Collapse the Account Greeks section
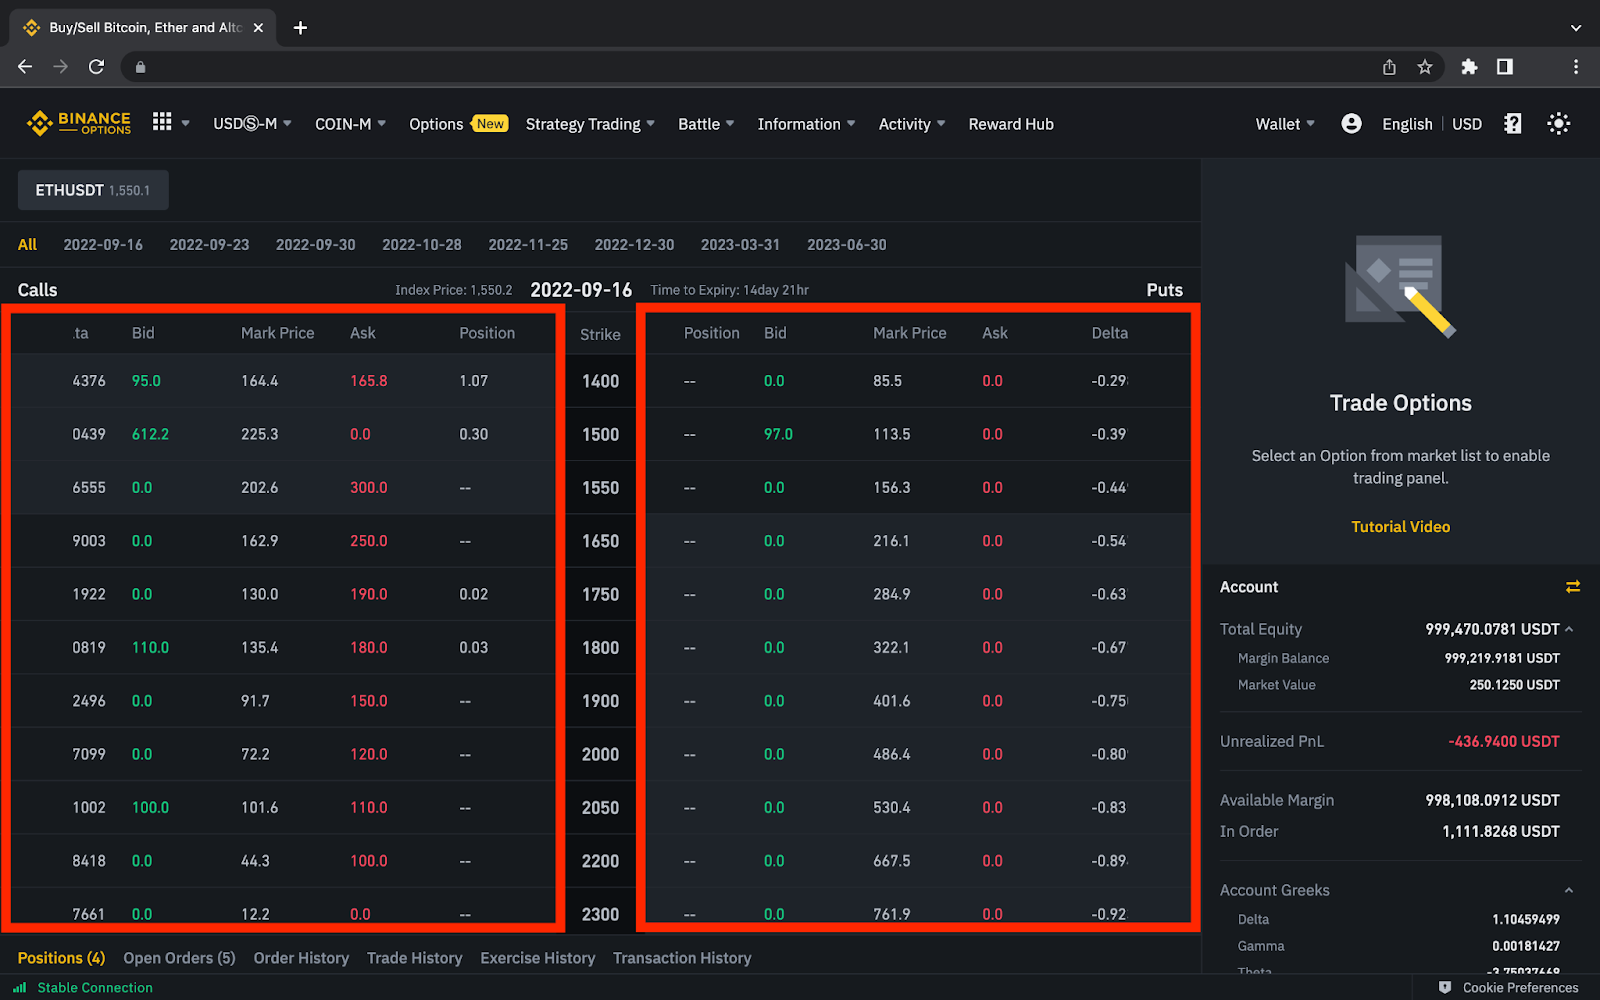 [x=1568, y=890]
